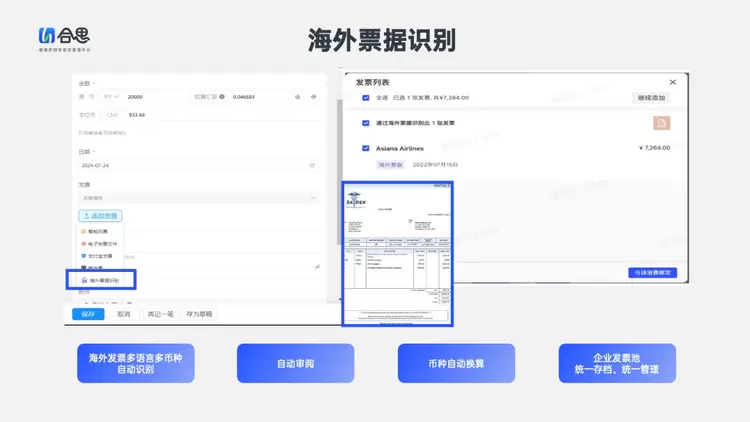This screenshot has height=422, width=750.
Task: Toggle the 全选 checkbox in invoice list
Action: click(366, 98)
